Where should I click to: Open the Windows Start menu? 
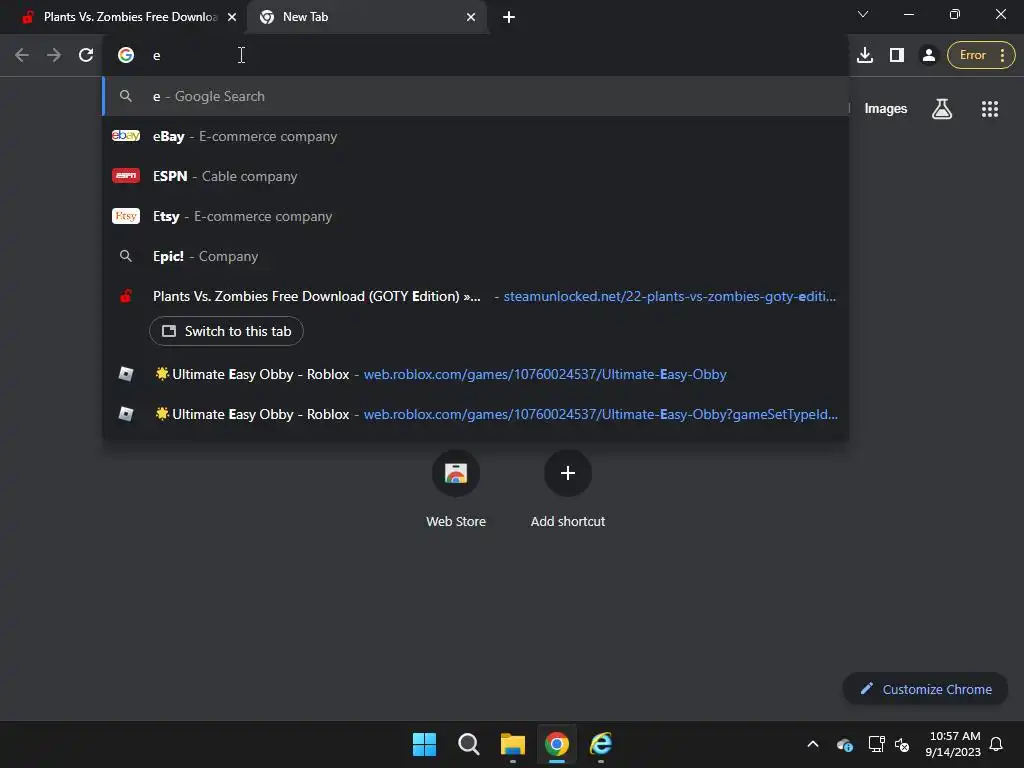coord(424,744)
